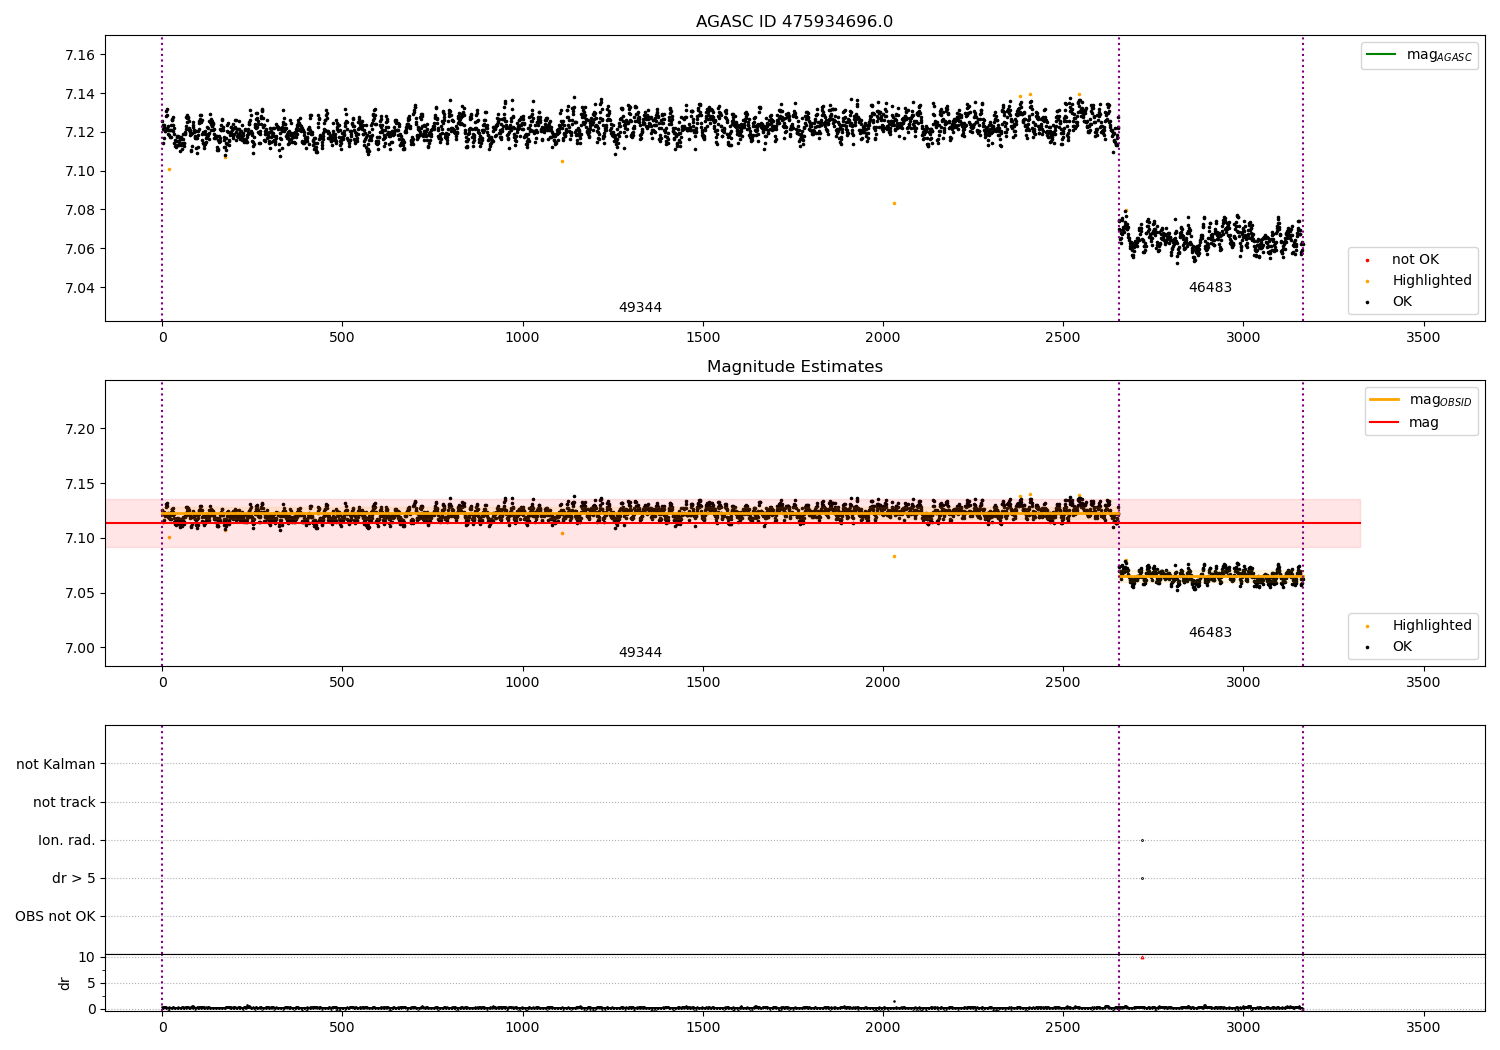The height and width of the screenshot is (1050, 1500).
Task: Click x-axis tick 3000 under the dr plot
Action: pos(1243,1028)
